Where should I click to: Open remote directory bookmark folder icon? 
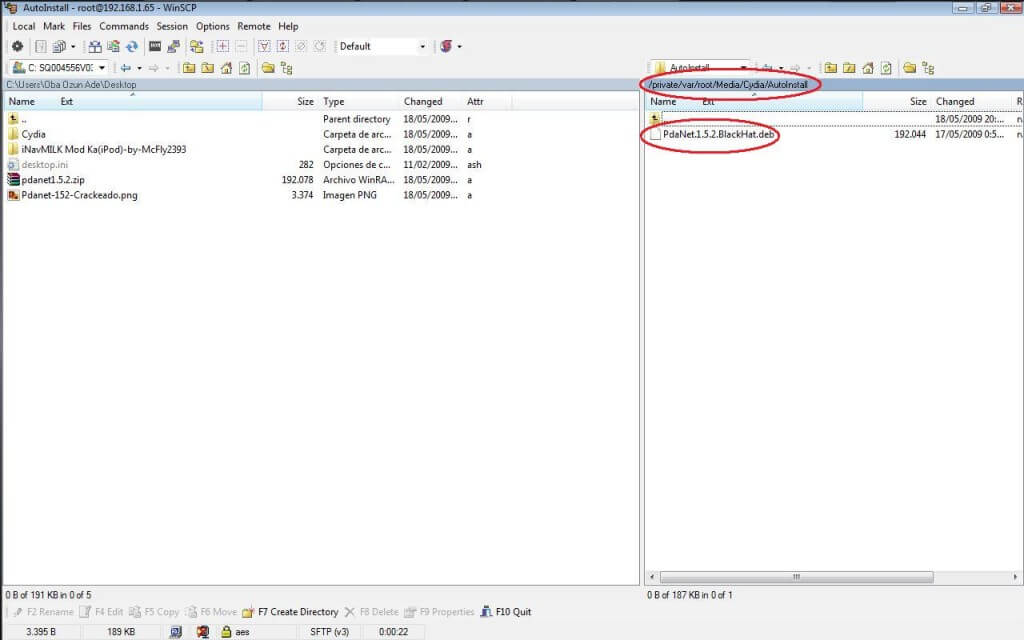910,68
